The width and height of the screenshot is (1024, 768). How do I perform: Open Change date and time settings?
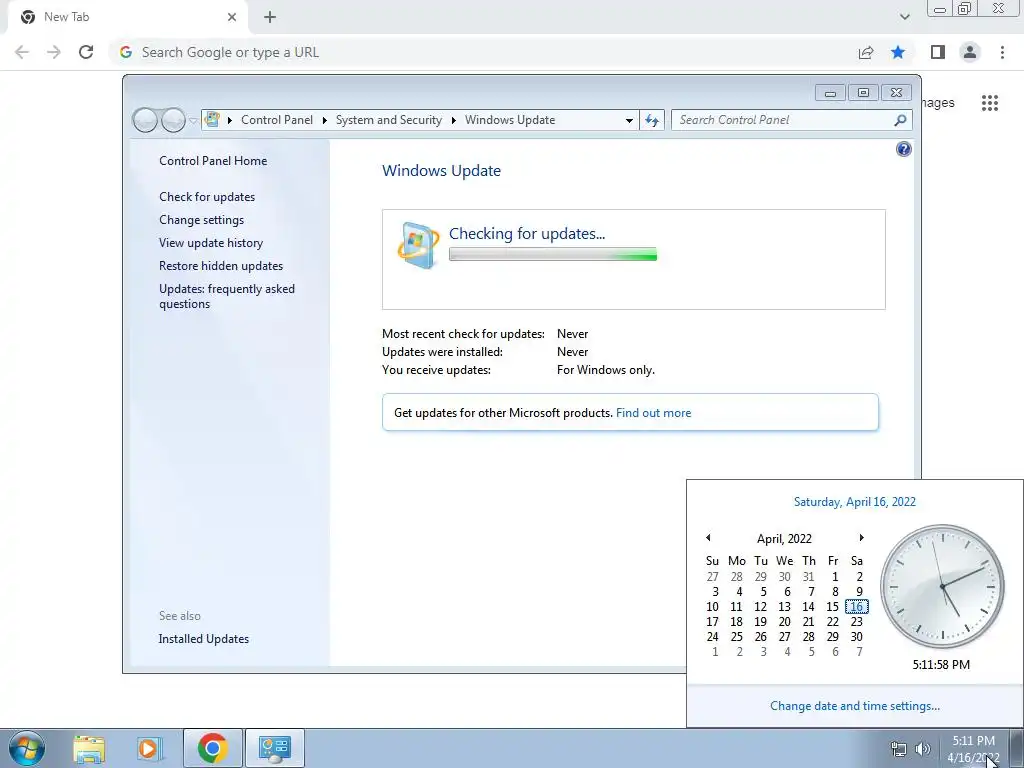tap(855, 706)
